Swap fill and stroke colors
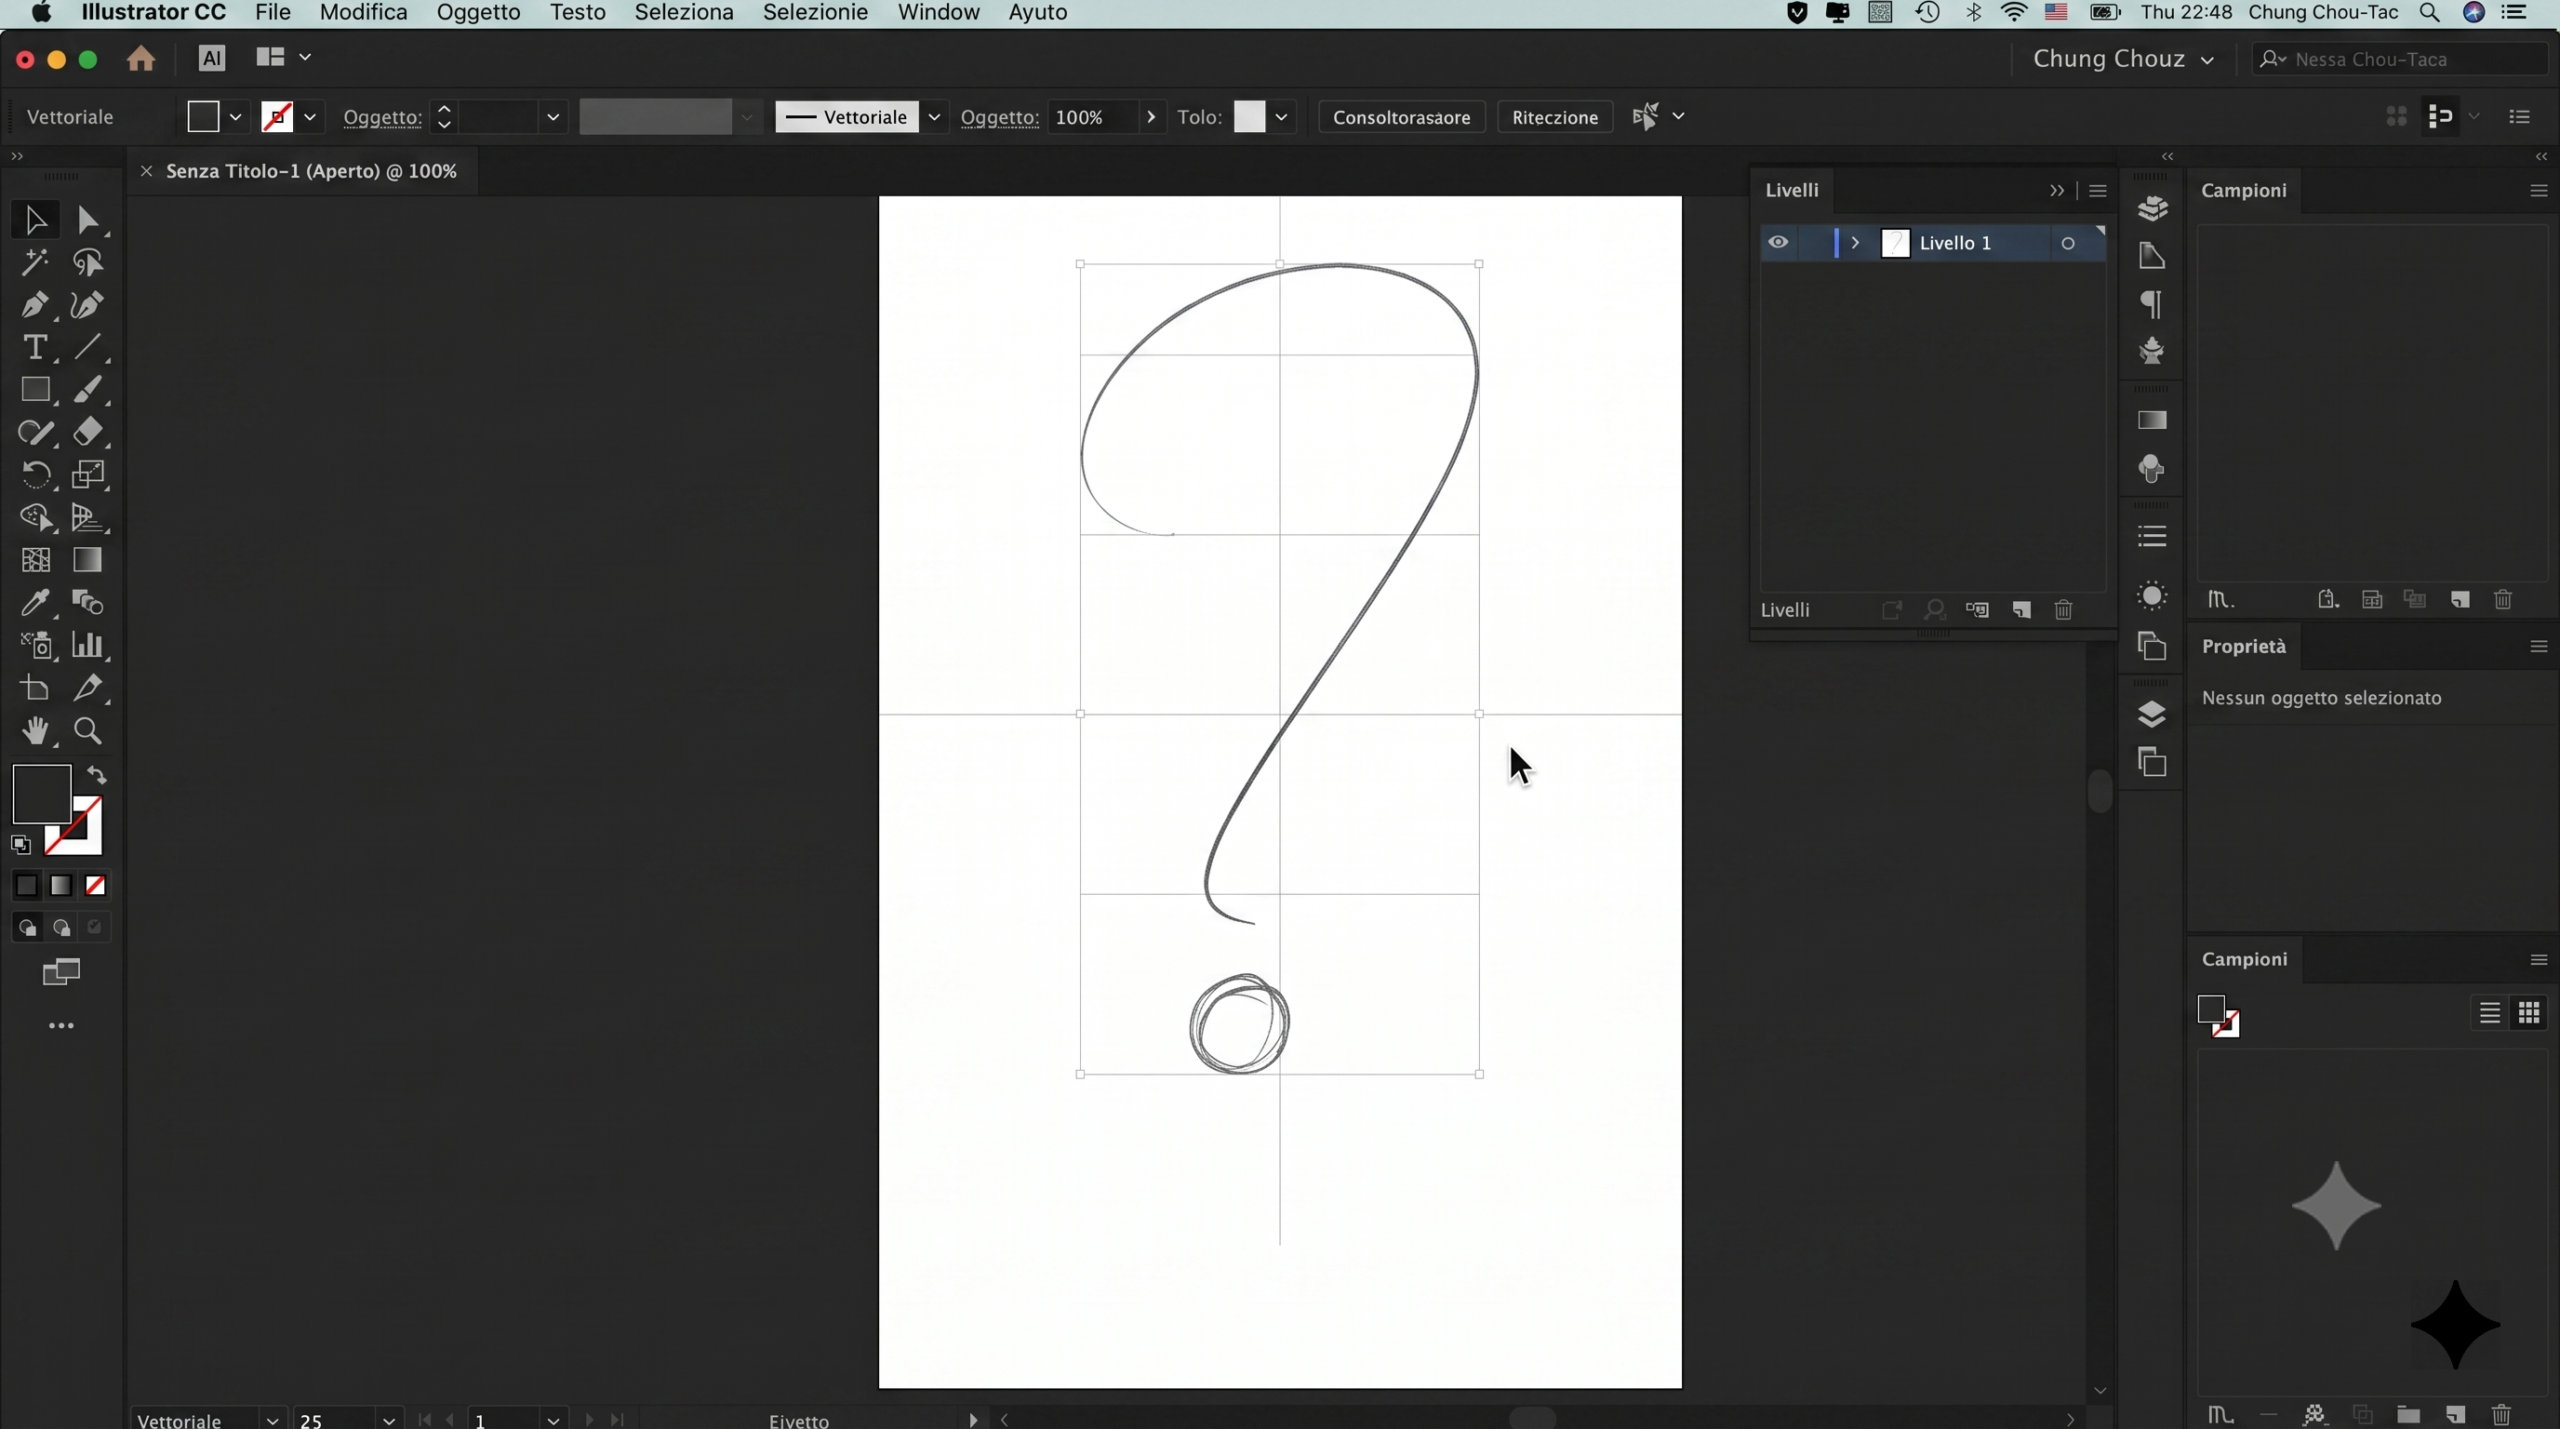Image resolution: width=2560 pixels, height=1429 pixels. (97, 775)
